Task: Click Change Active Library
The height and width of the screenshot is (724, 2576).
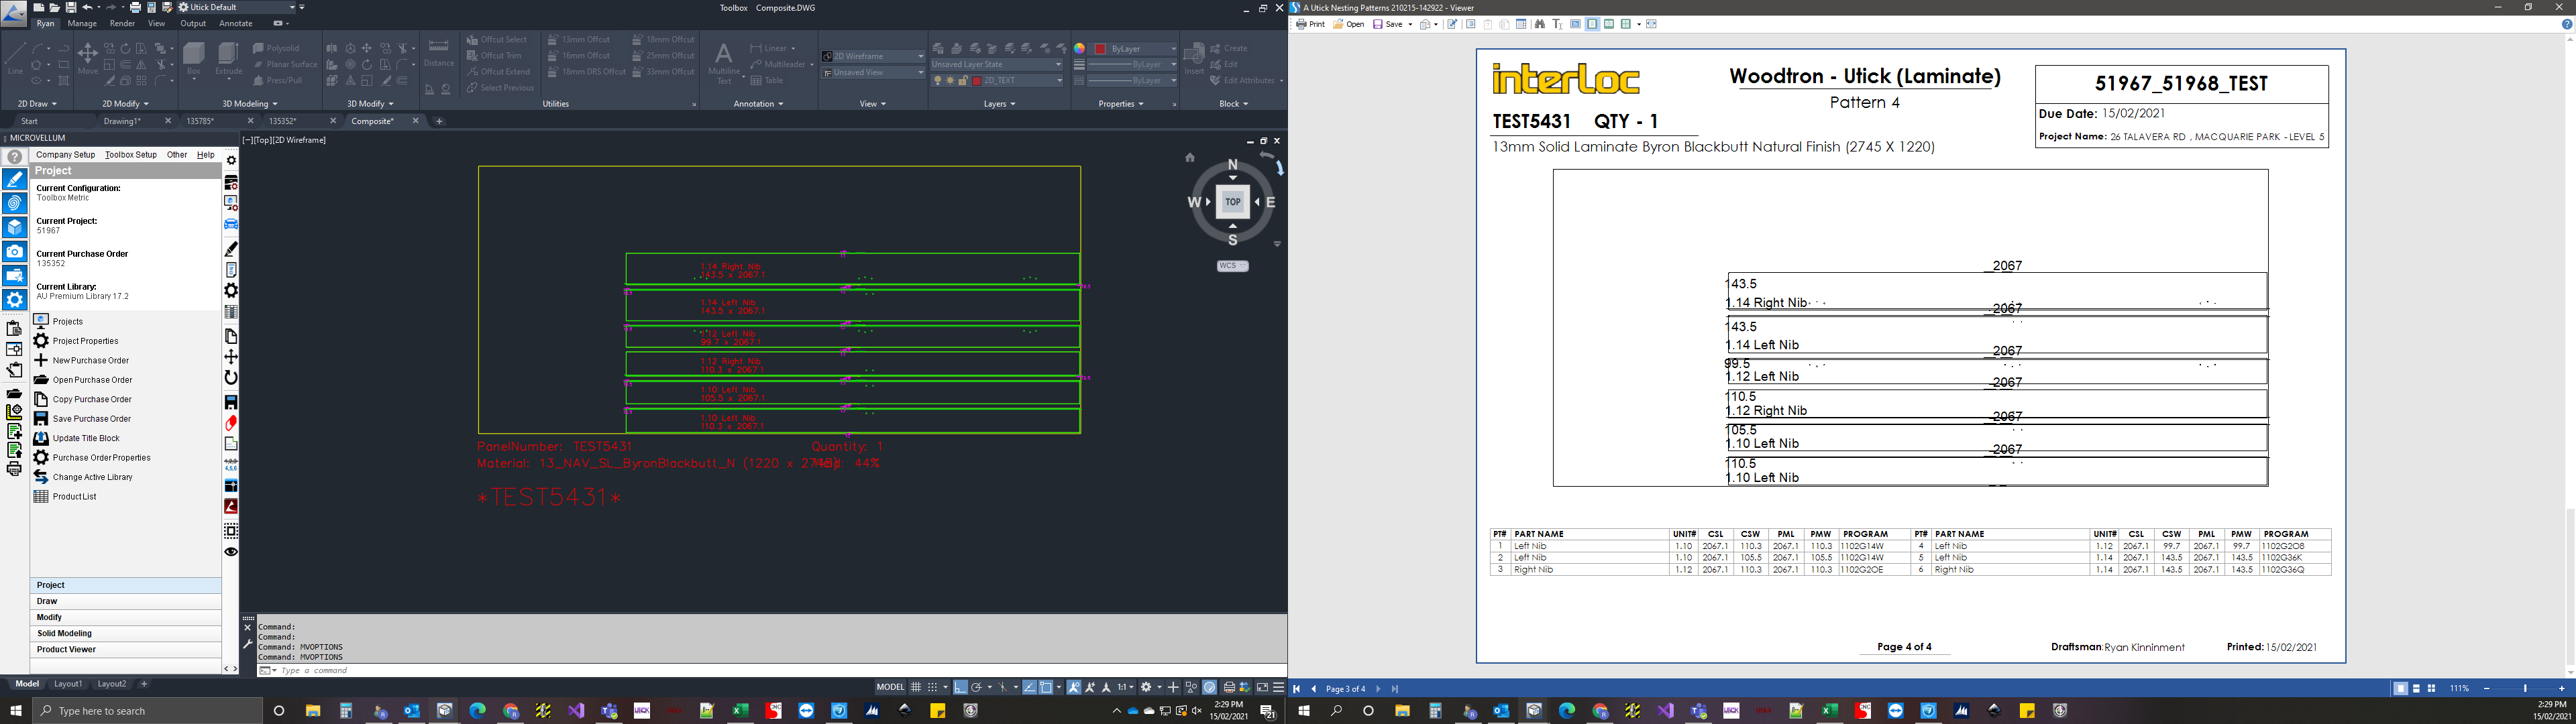Action: [x=92, y=477]
